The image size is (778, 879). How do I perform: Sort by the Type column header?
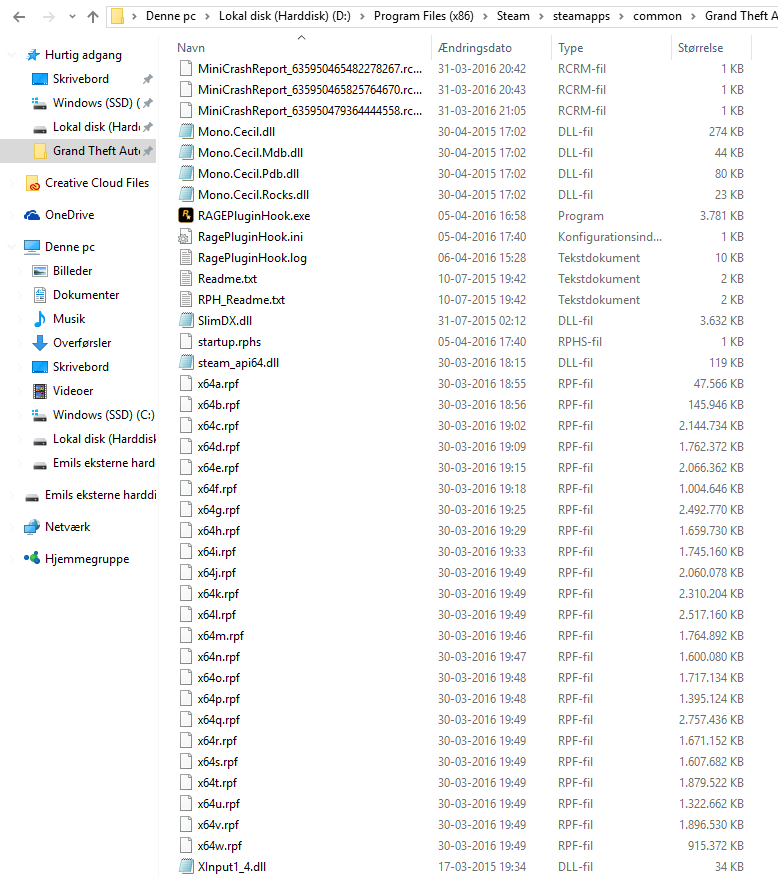click(x=571, y=48)
